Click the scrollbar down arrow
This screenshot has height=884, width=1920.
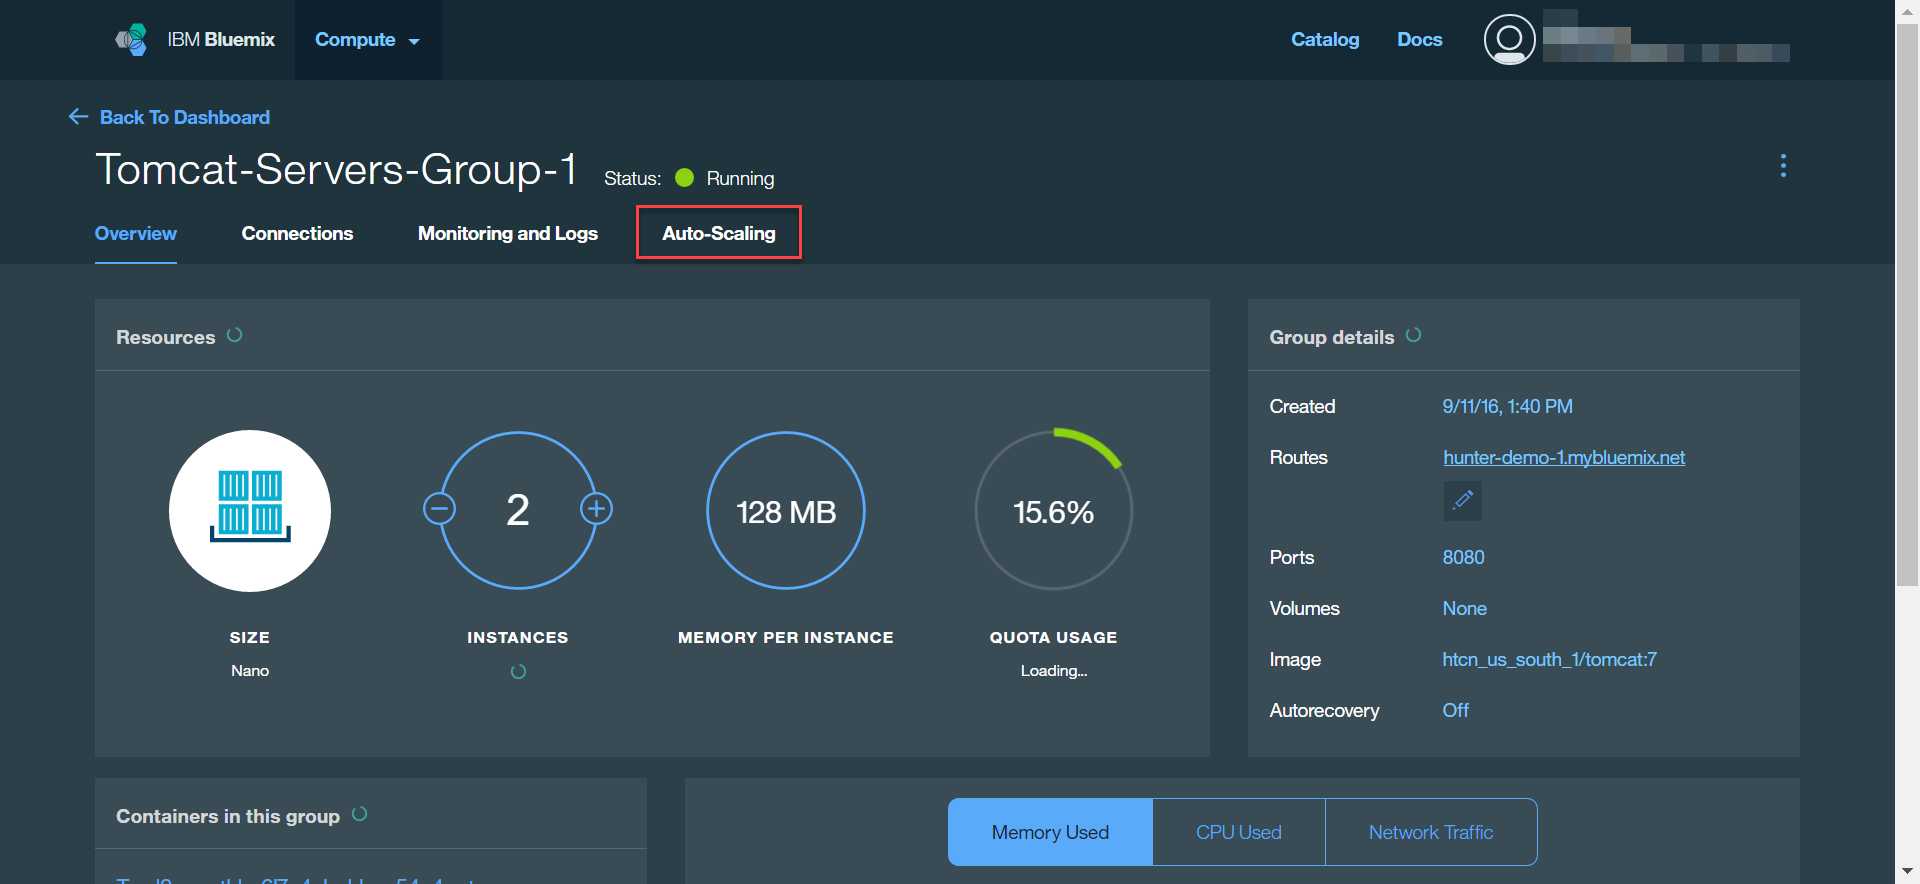point(1907,872)
